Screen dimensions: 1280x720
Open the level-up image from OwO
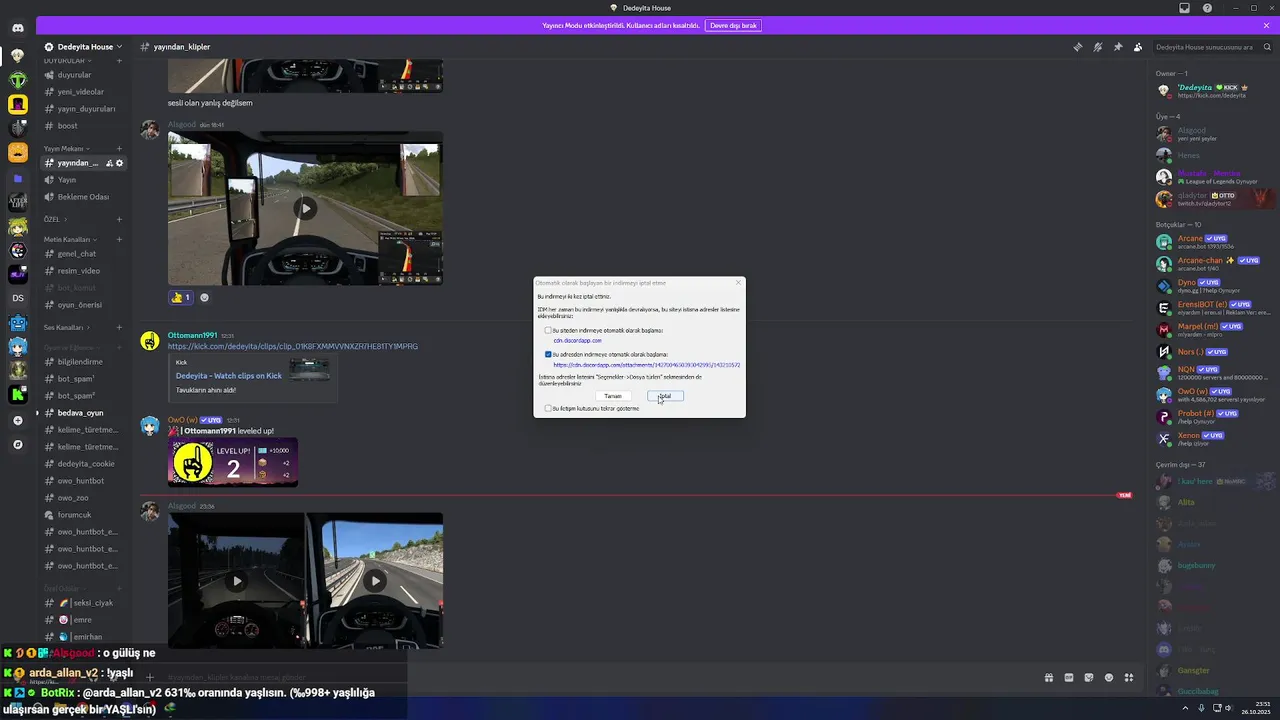pyautogui.click(x=233, y=463)
